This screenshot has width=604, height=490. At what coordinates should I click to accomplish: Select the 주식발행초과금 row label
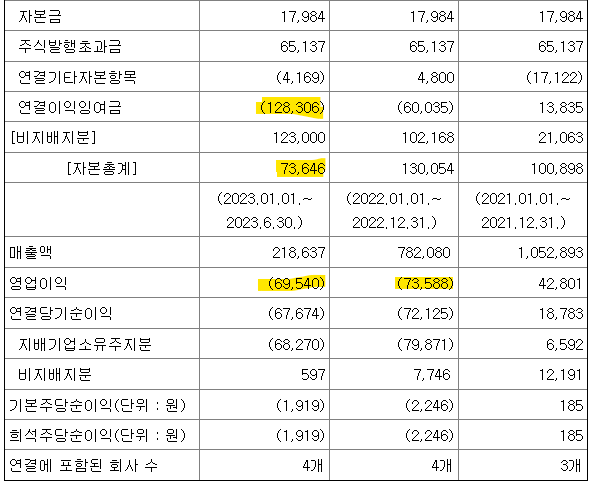click(x=70, y=47)
